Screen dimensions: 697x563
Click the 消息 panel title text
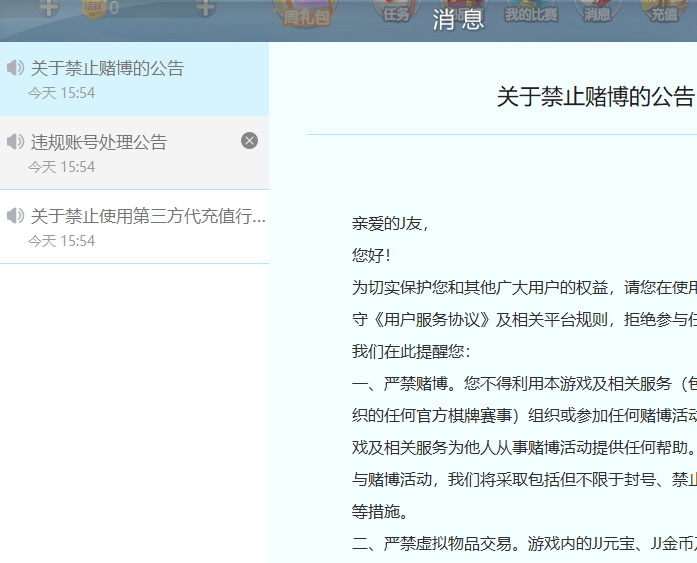[x=458, y=20]
